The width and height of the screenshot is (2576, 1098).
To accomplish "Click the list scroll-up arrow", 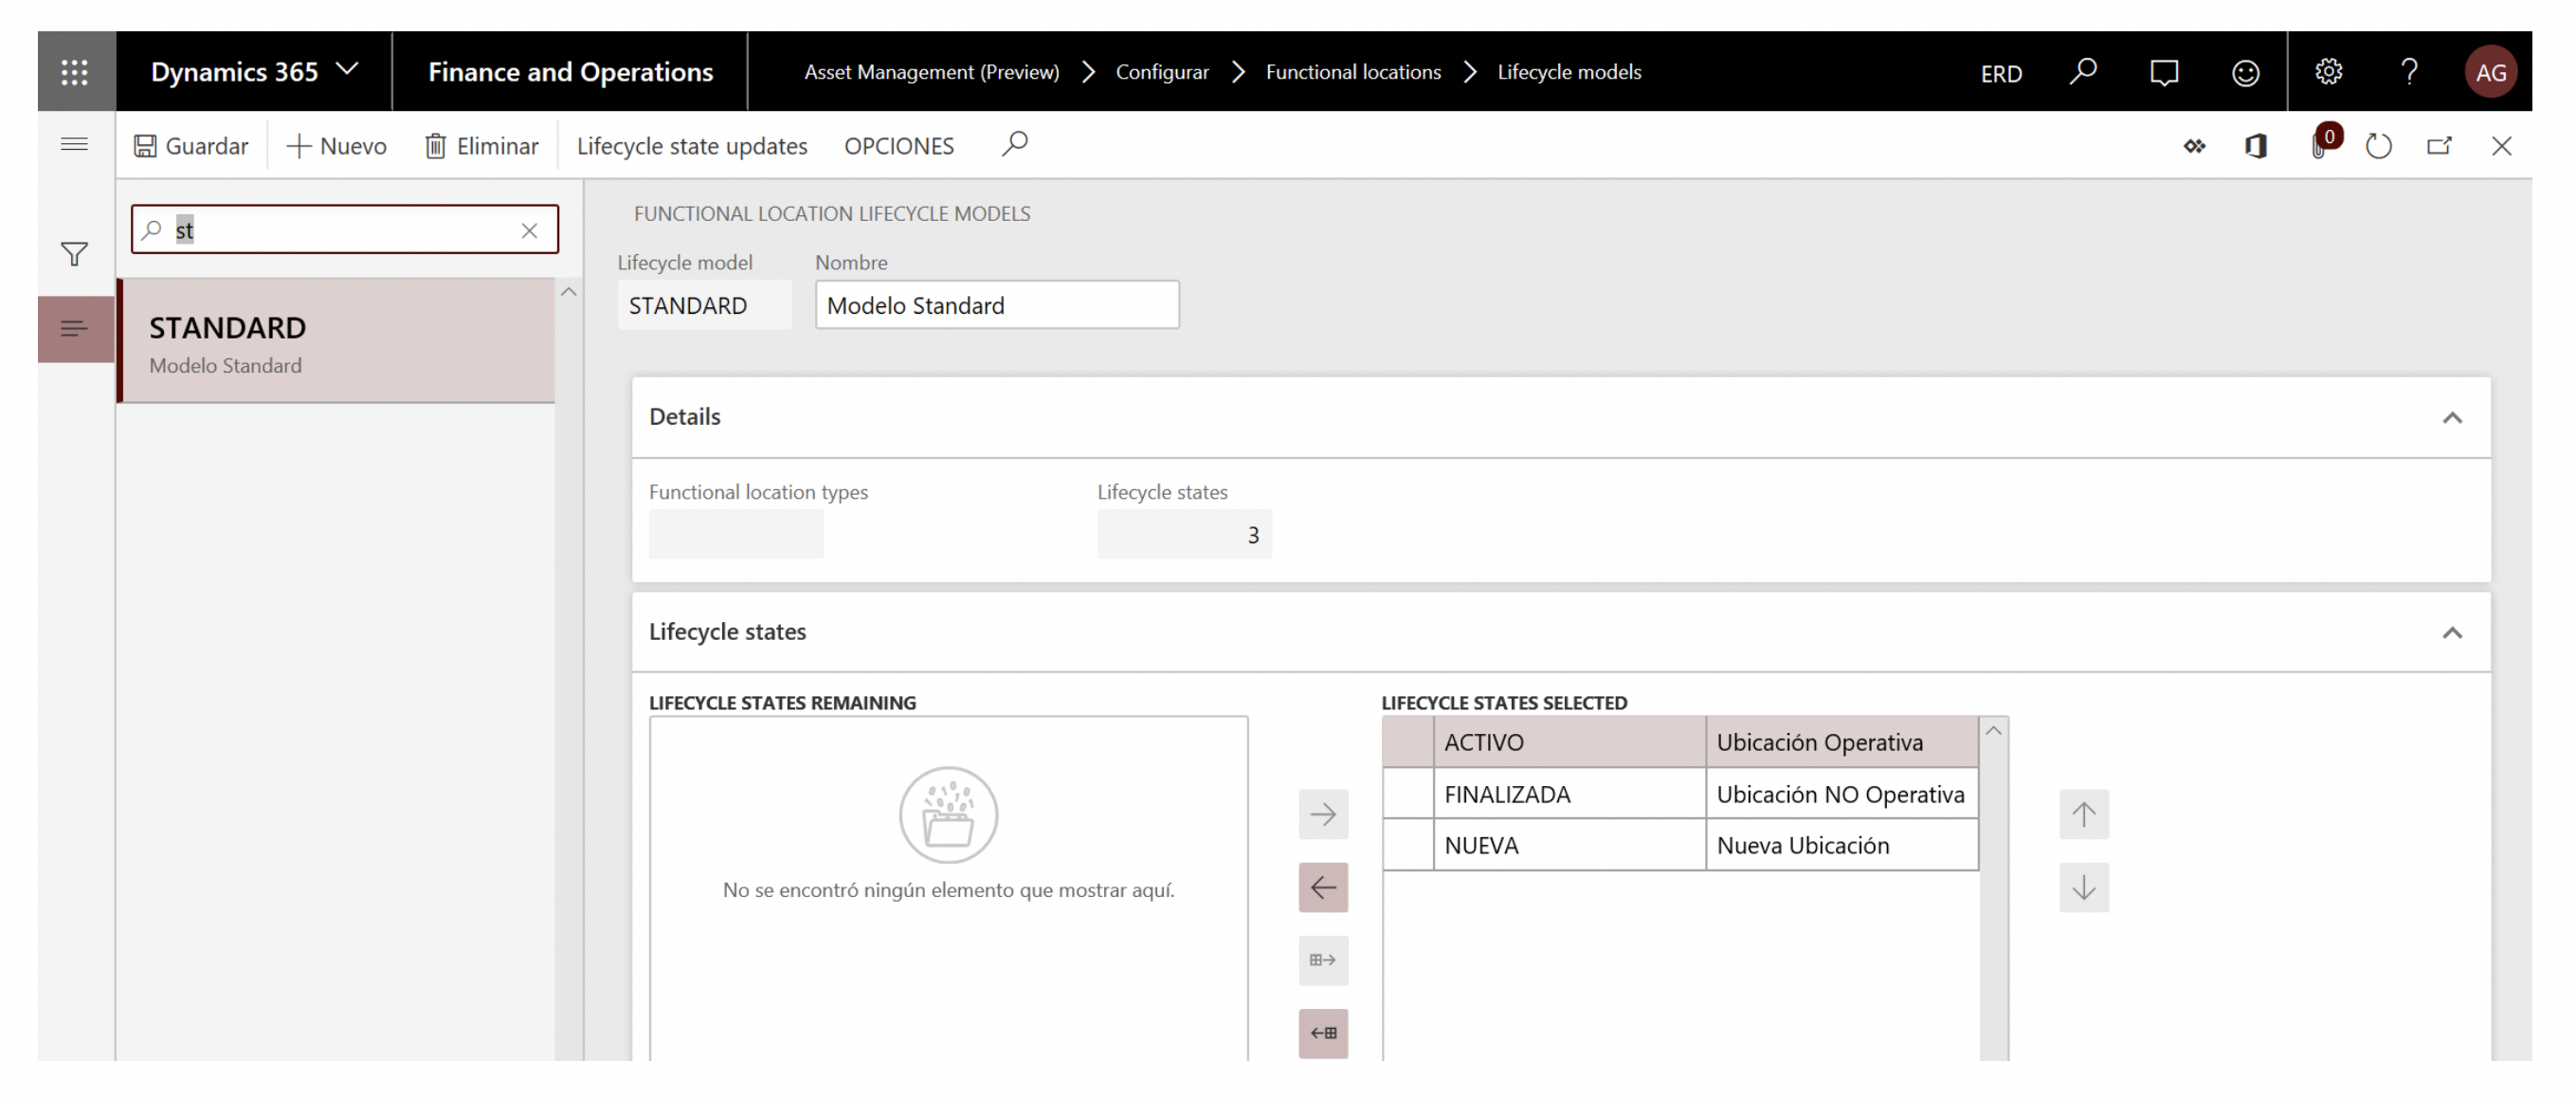I will point(569,292).
